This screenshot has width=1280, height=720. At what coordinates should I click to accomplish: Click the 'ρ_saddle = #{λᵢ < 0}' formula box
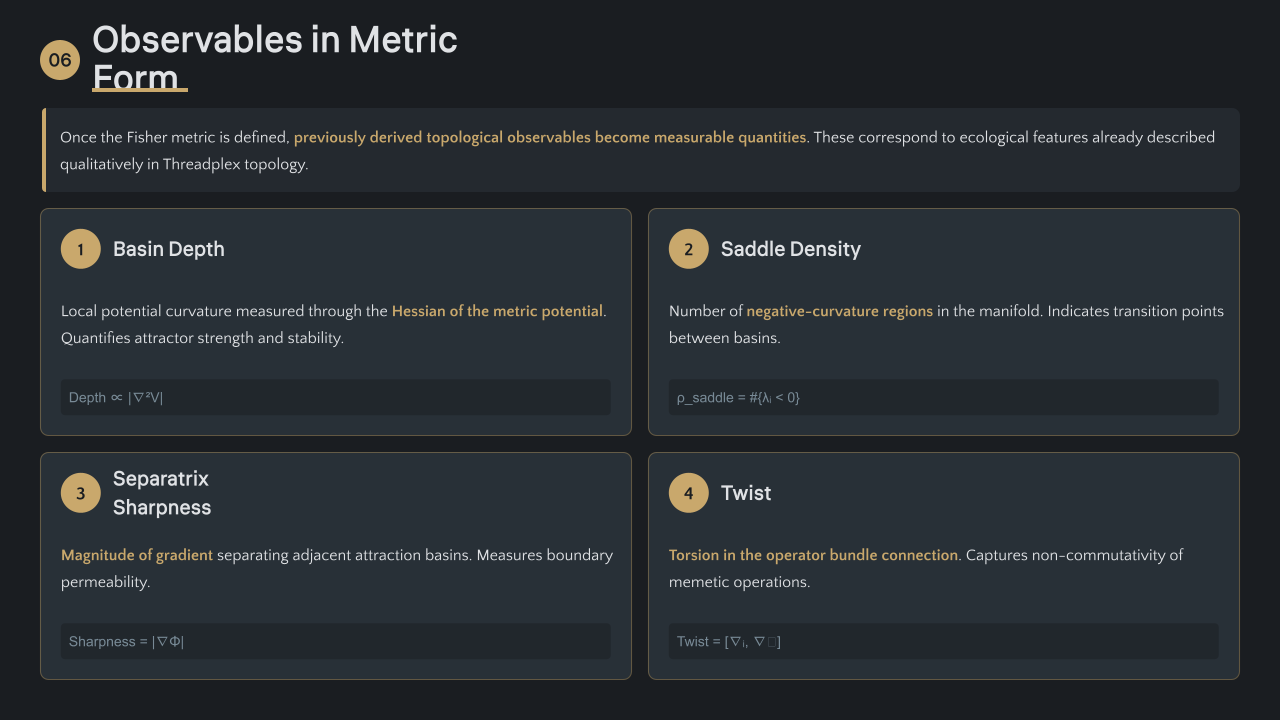(943, 397)
